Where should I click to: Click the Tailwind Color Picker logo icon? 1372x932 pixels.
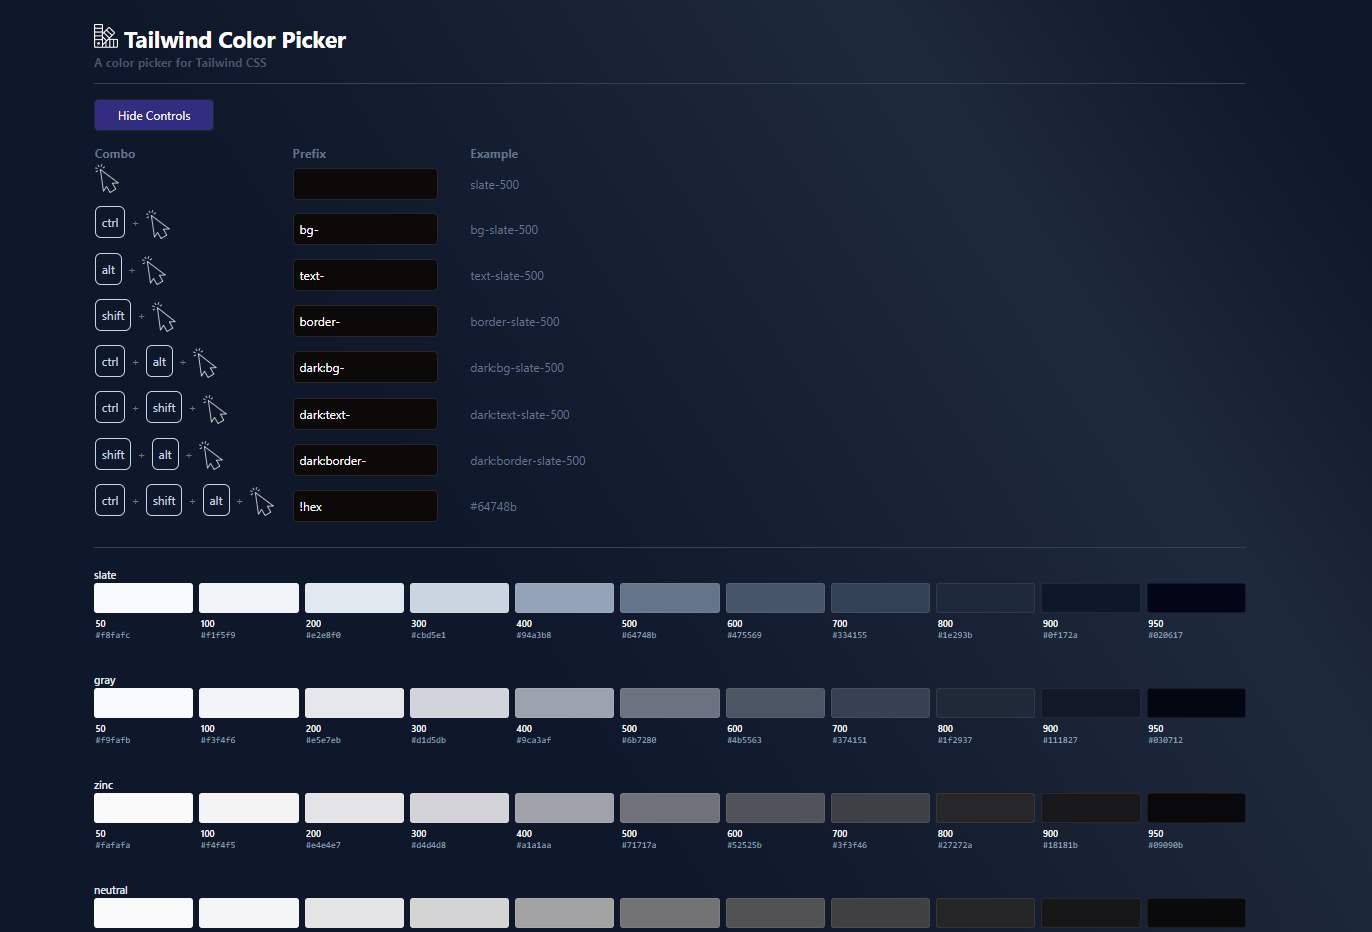tap(106, 37)
